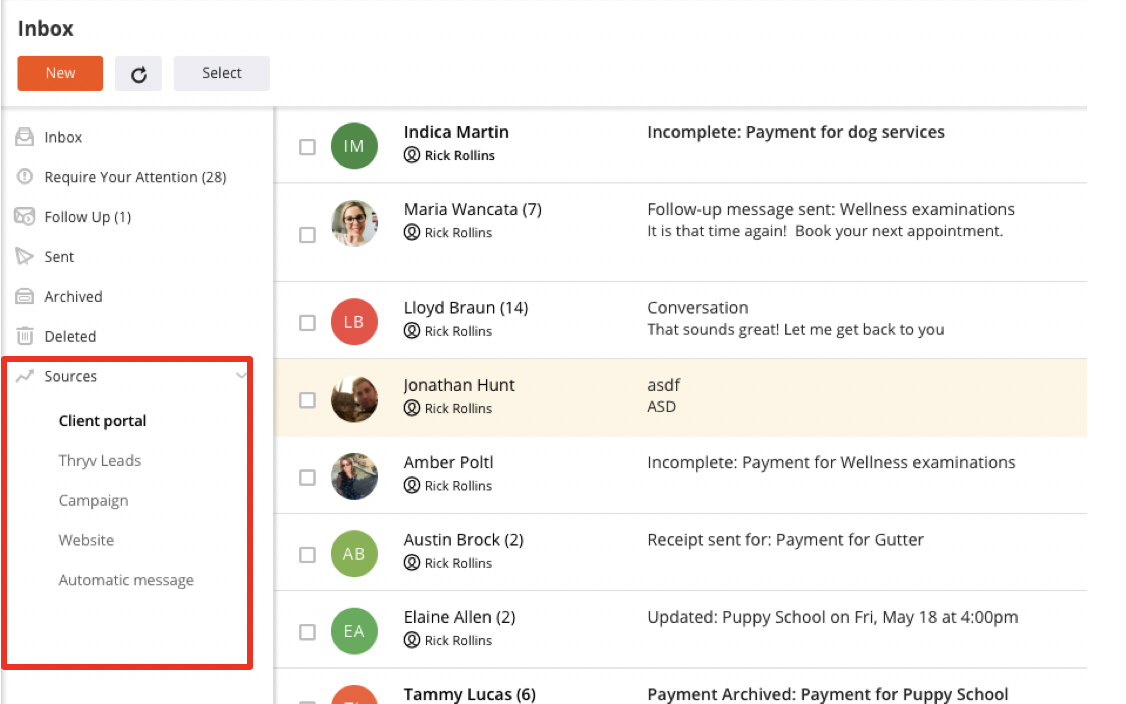Open Austin Brock (2) conversation by name
This screenshot has width=1126, height=704.
463,540
